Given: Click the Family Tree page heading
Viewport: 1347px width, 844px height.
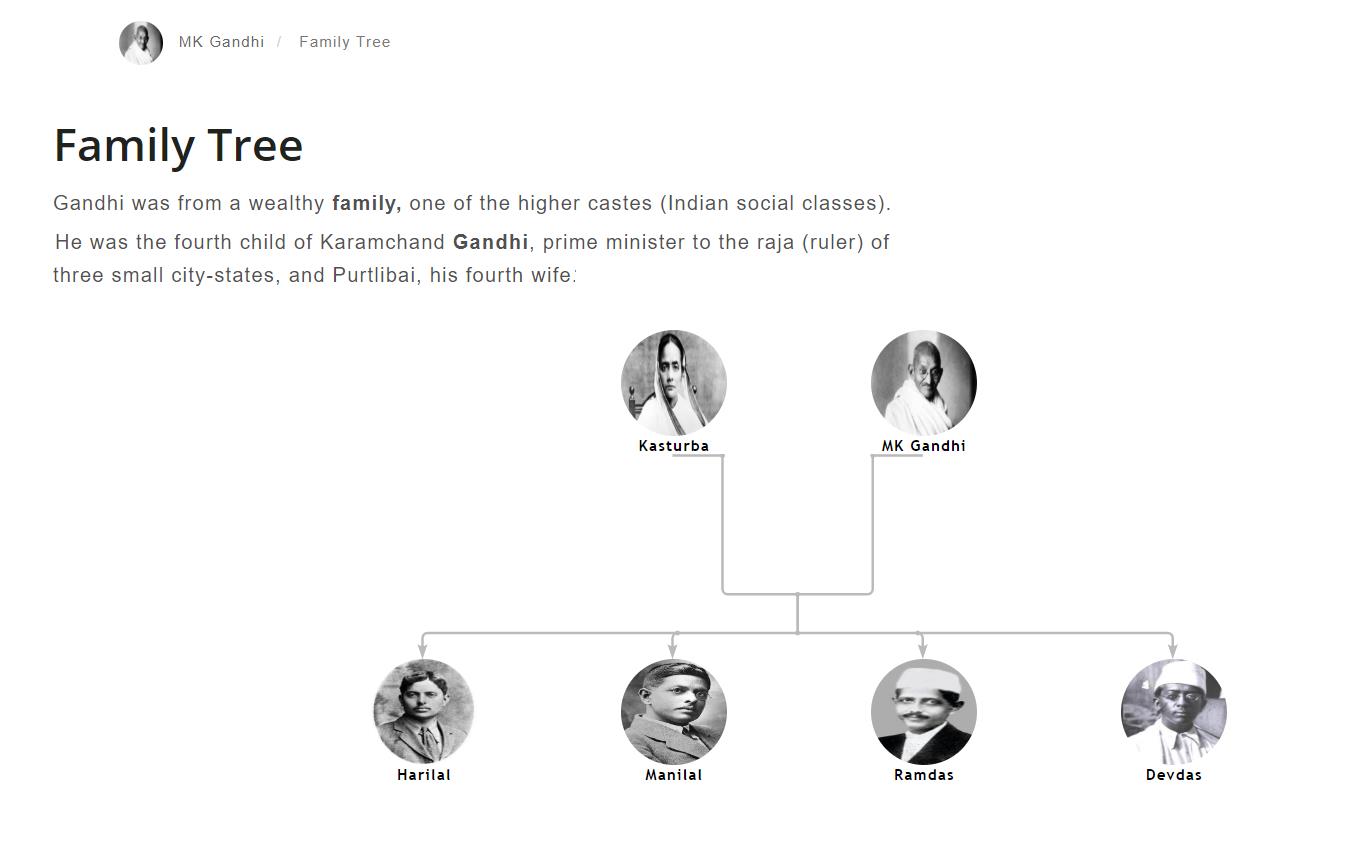Looking at the screenshot, I should [178, 146].
